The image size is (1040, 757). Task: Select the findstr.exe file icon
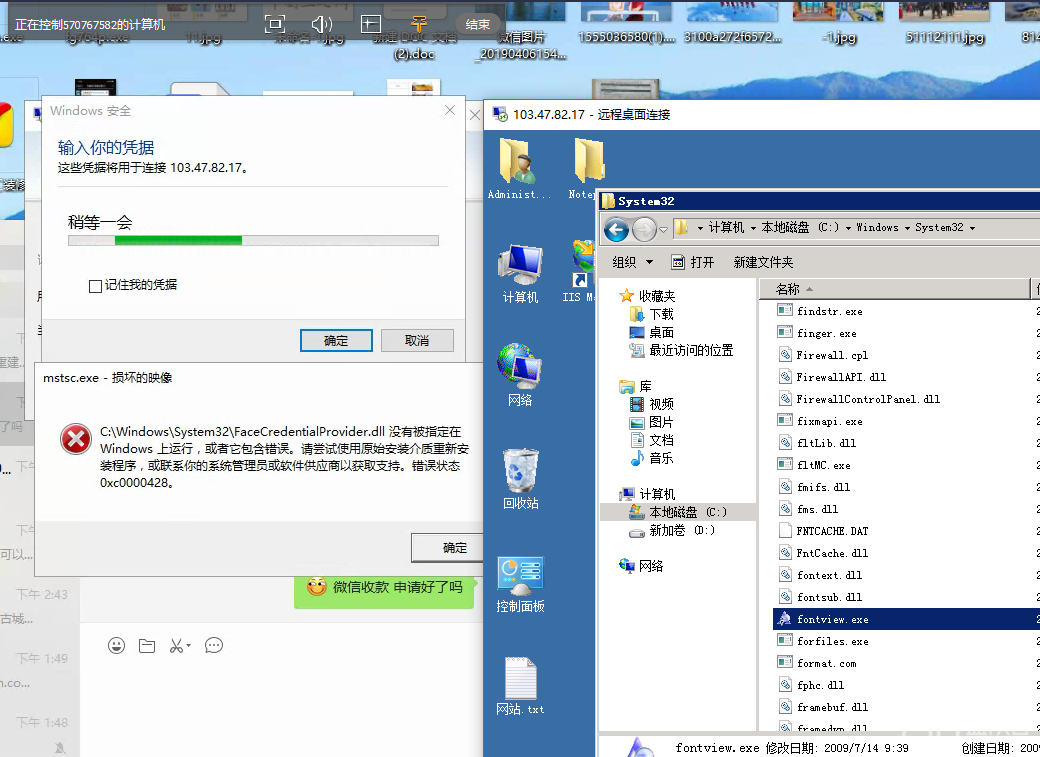coord(785,310)
